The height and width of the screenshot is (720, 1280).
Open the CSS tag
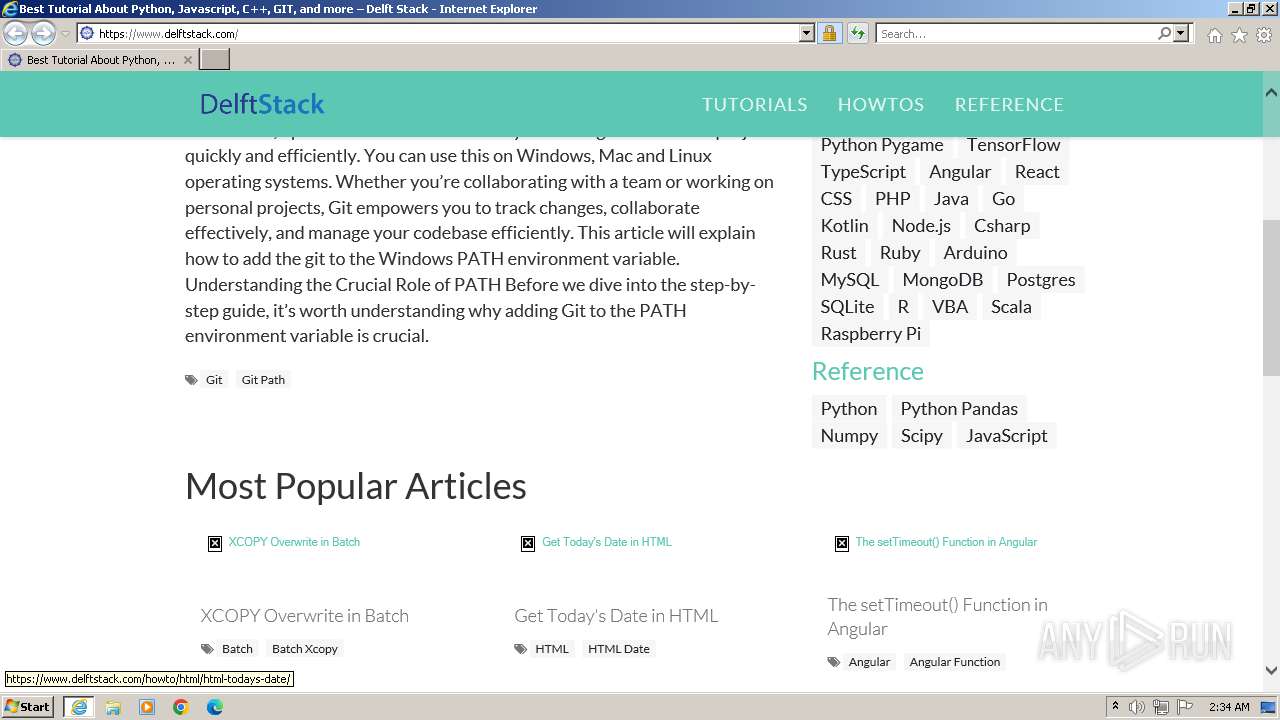click(836, 199)
